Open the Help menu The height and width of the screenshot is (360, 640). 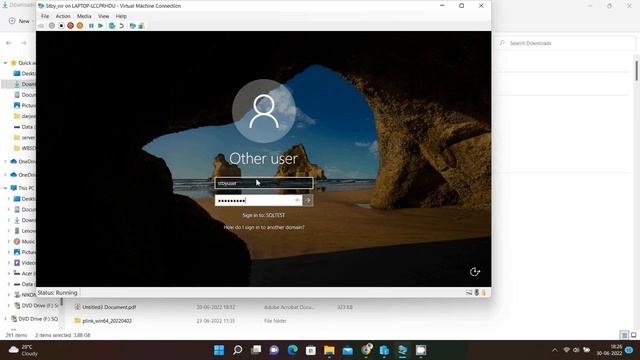(x=121, y=16)
